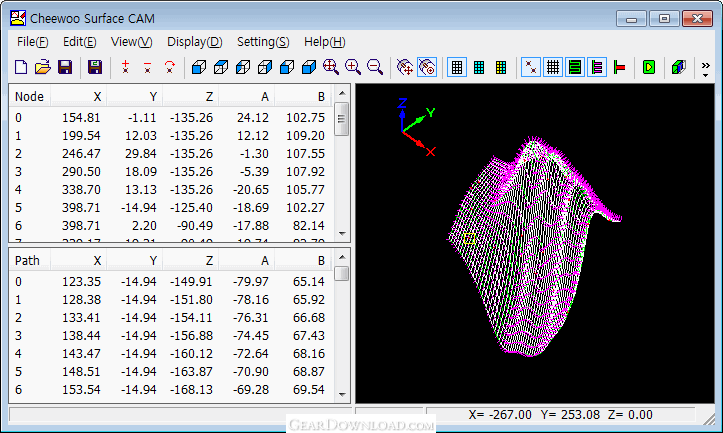This screenshot has height=433, width=723.
Task: Toggle the yellow grid table icon
Action: tap(501, 67)
